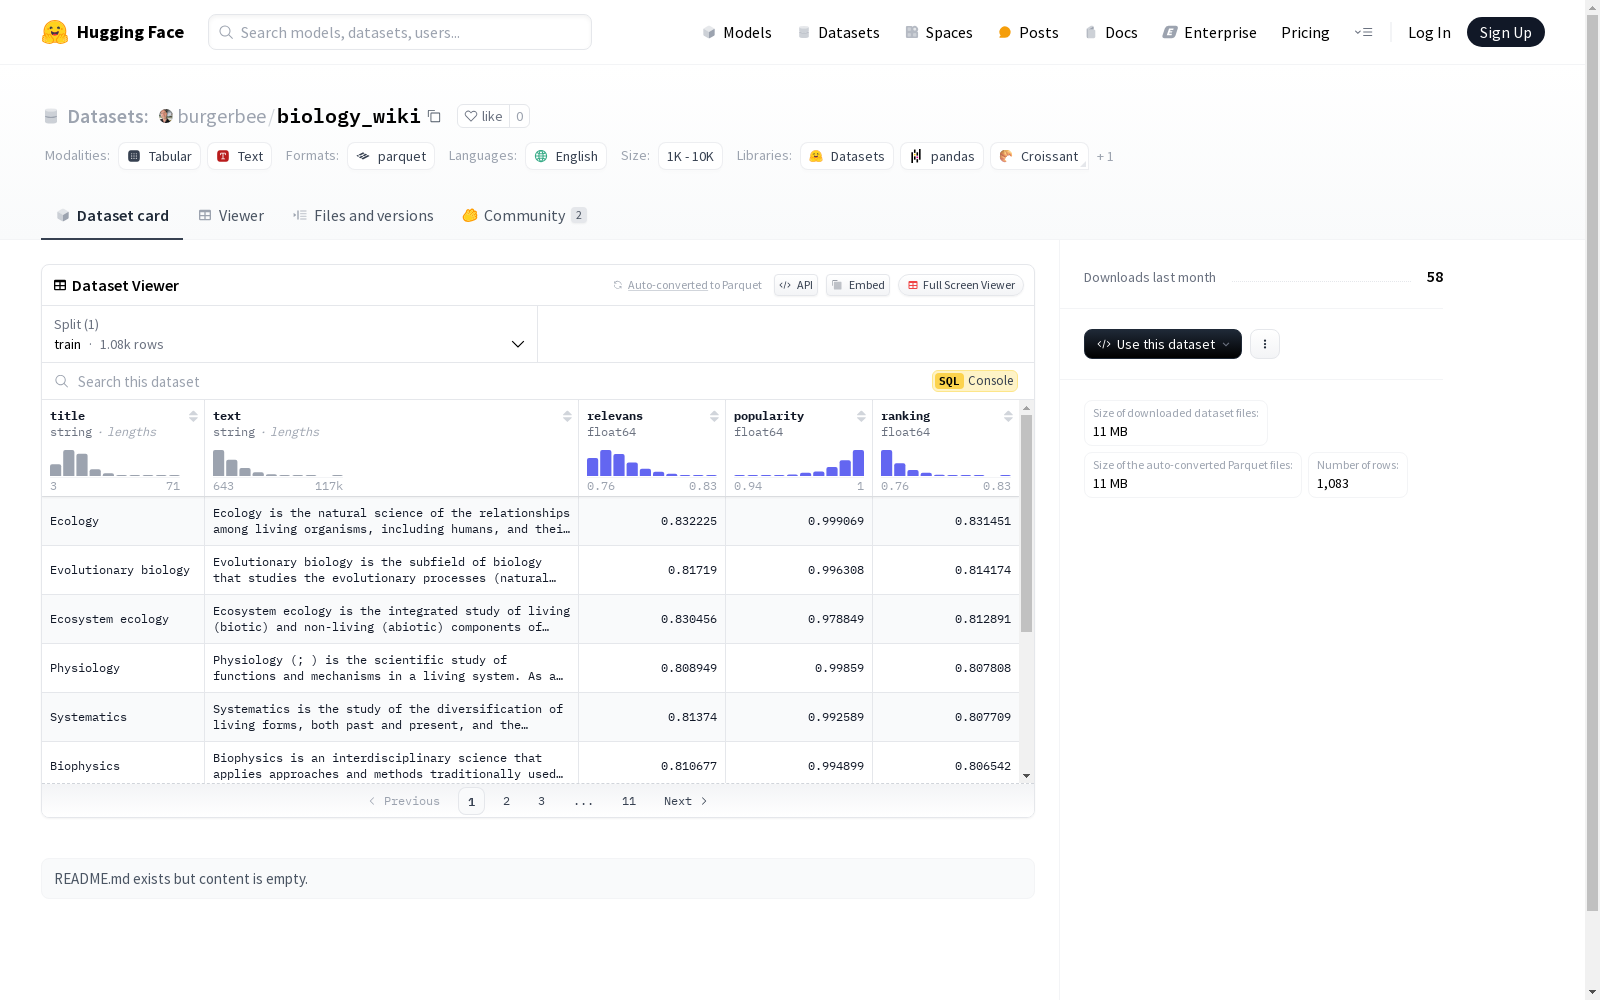Select the Ecology title cell

[123, 521]
